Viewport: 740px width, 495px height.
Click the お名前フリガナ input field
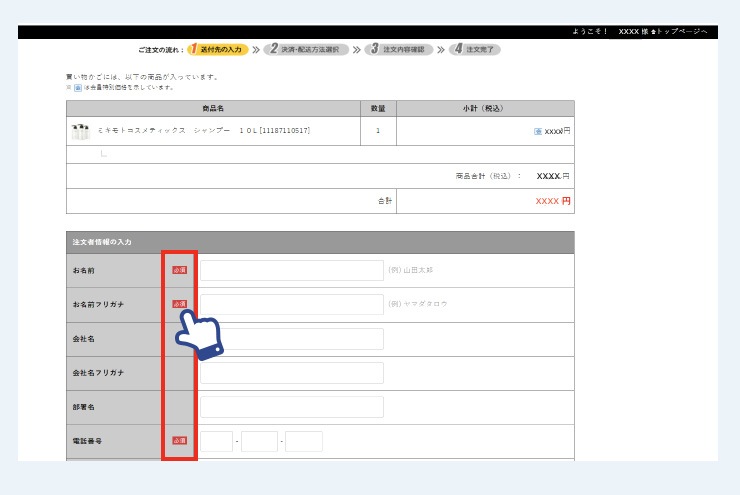click(291, 304)
